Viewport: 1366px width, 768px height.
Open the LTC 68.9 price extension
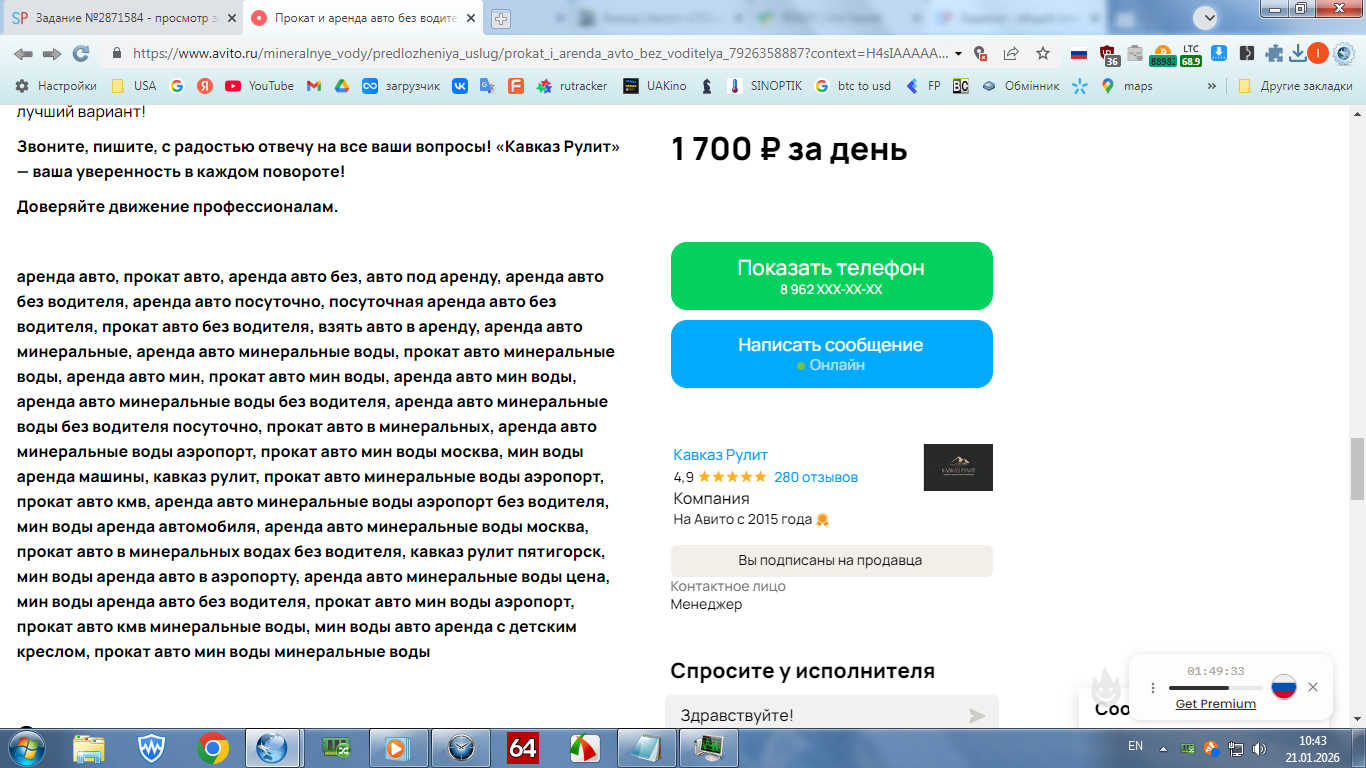[1190, 55]
